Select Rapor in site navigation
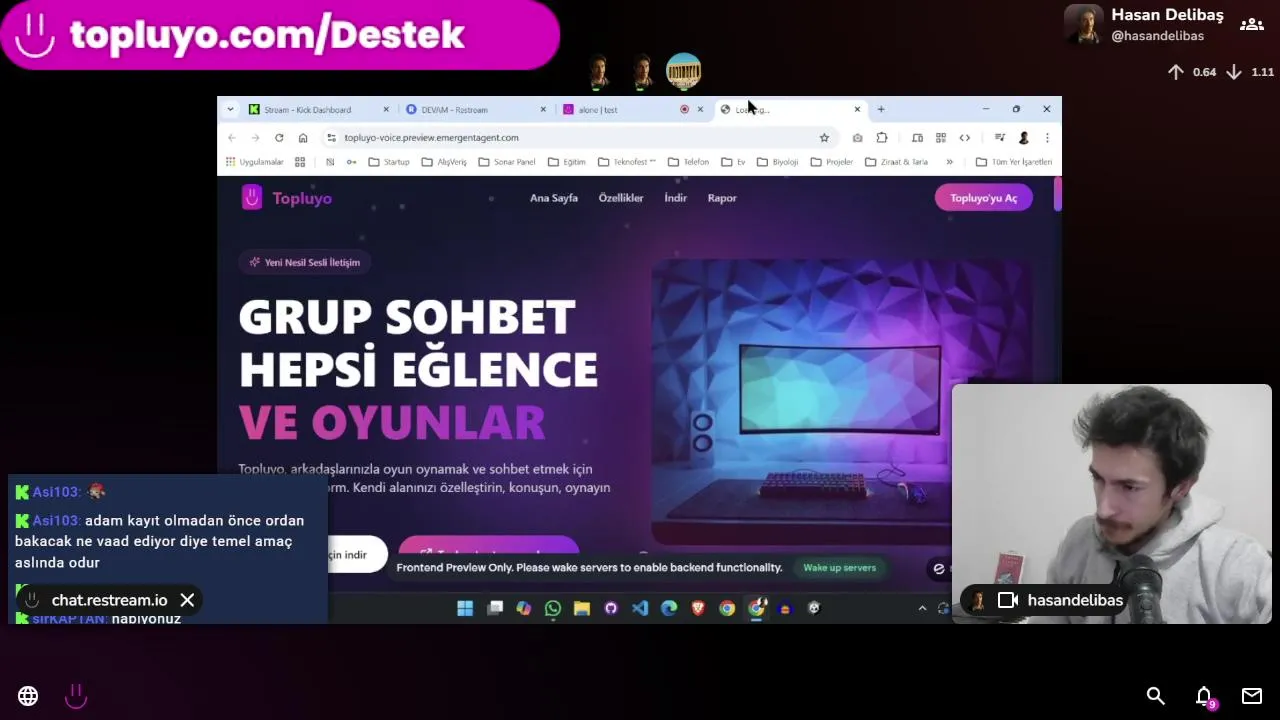1280x720 pixels. click(x=722, y=198)
